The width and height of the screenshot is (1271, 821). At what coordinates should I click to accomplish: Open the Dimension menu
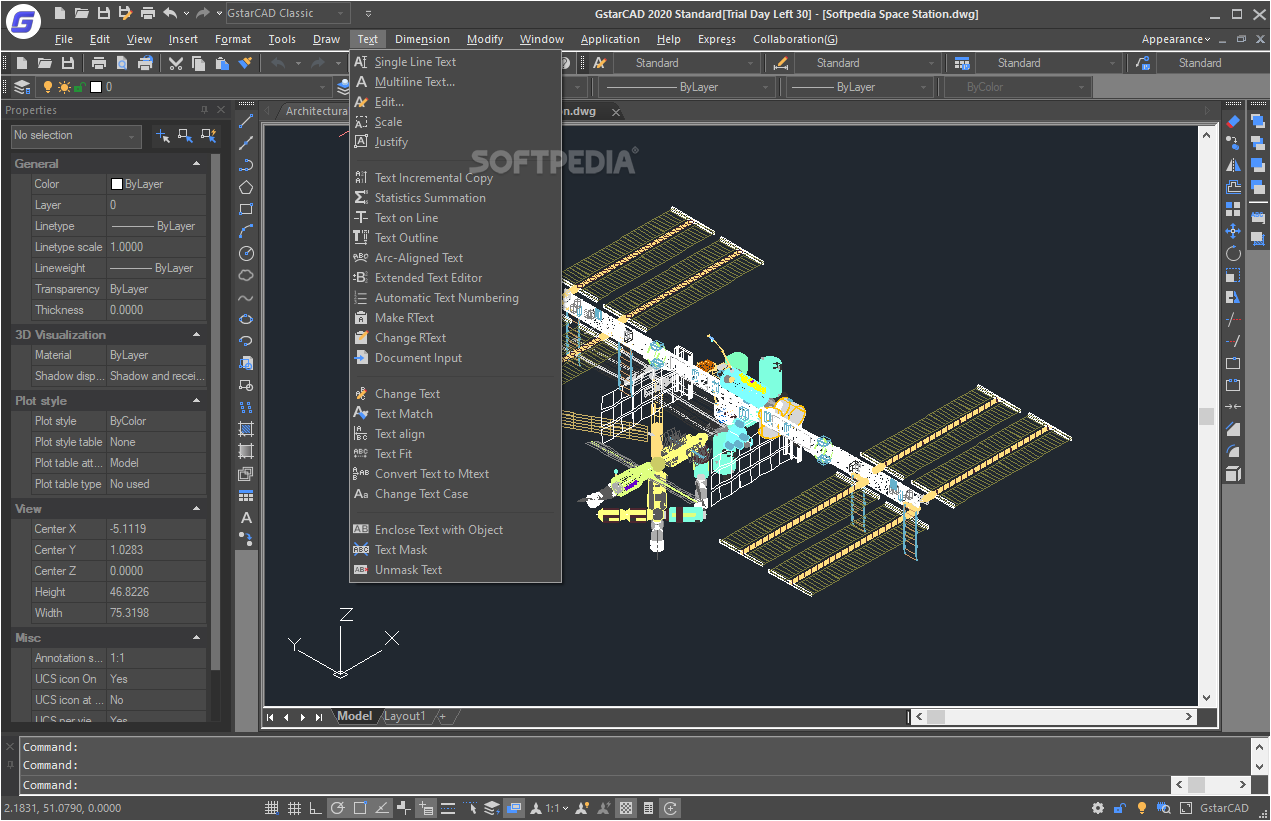pyautogui.click(x=422, y=39)
